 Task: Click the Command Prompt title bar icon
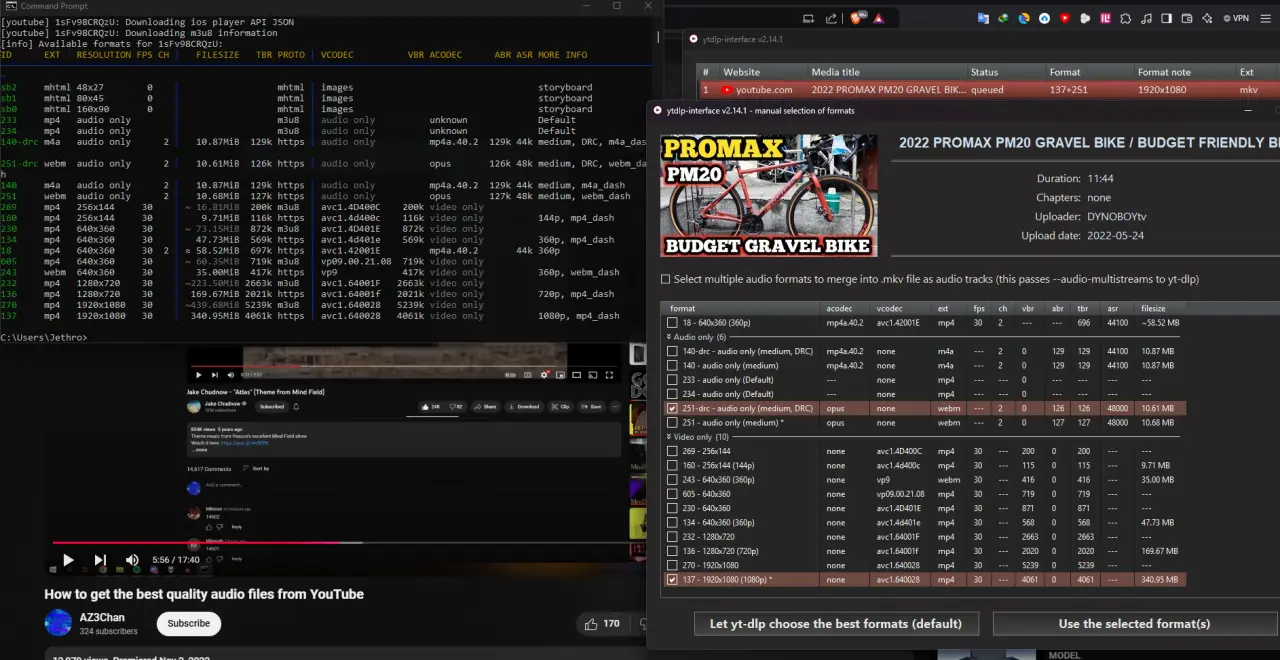(x=9, y=6)
